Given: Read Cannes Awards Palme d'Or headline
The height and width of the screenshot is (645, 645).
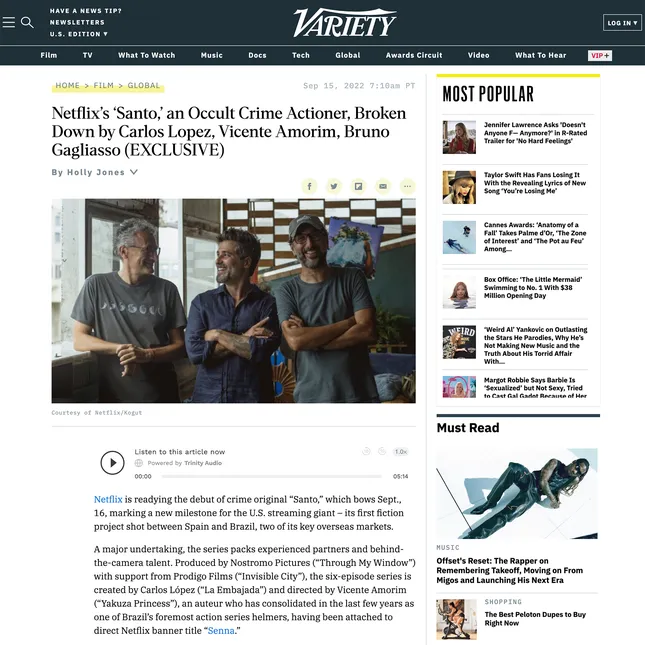Looking at the screenshot, I should click(535, 237).
